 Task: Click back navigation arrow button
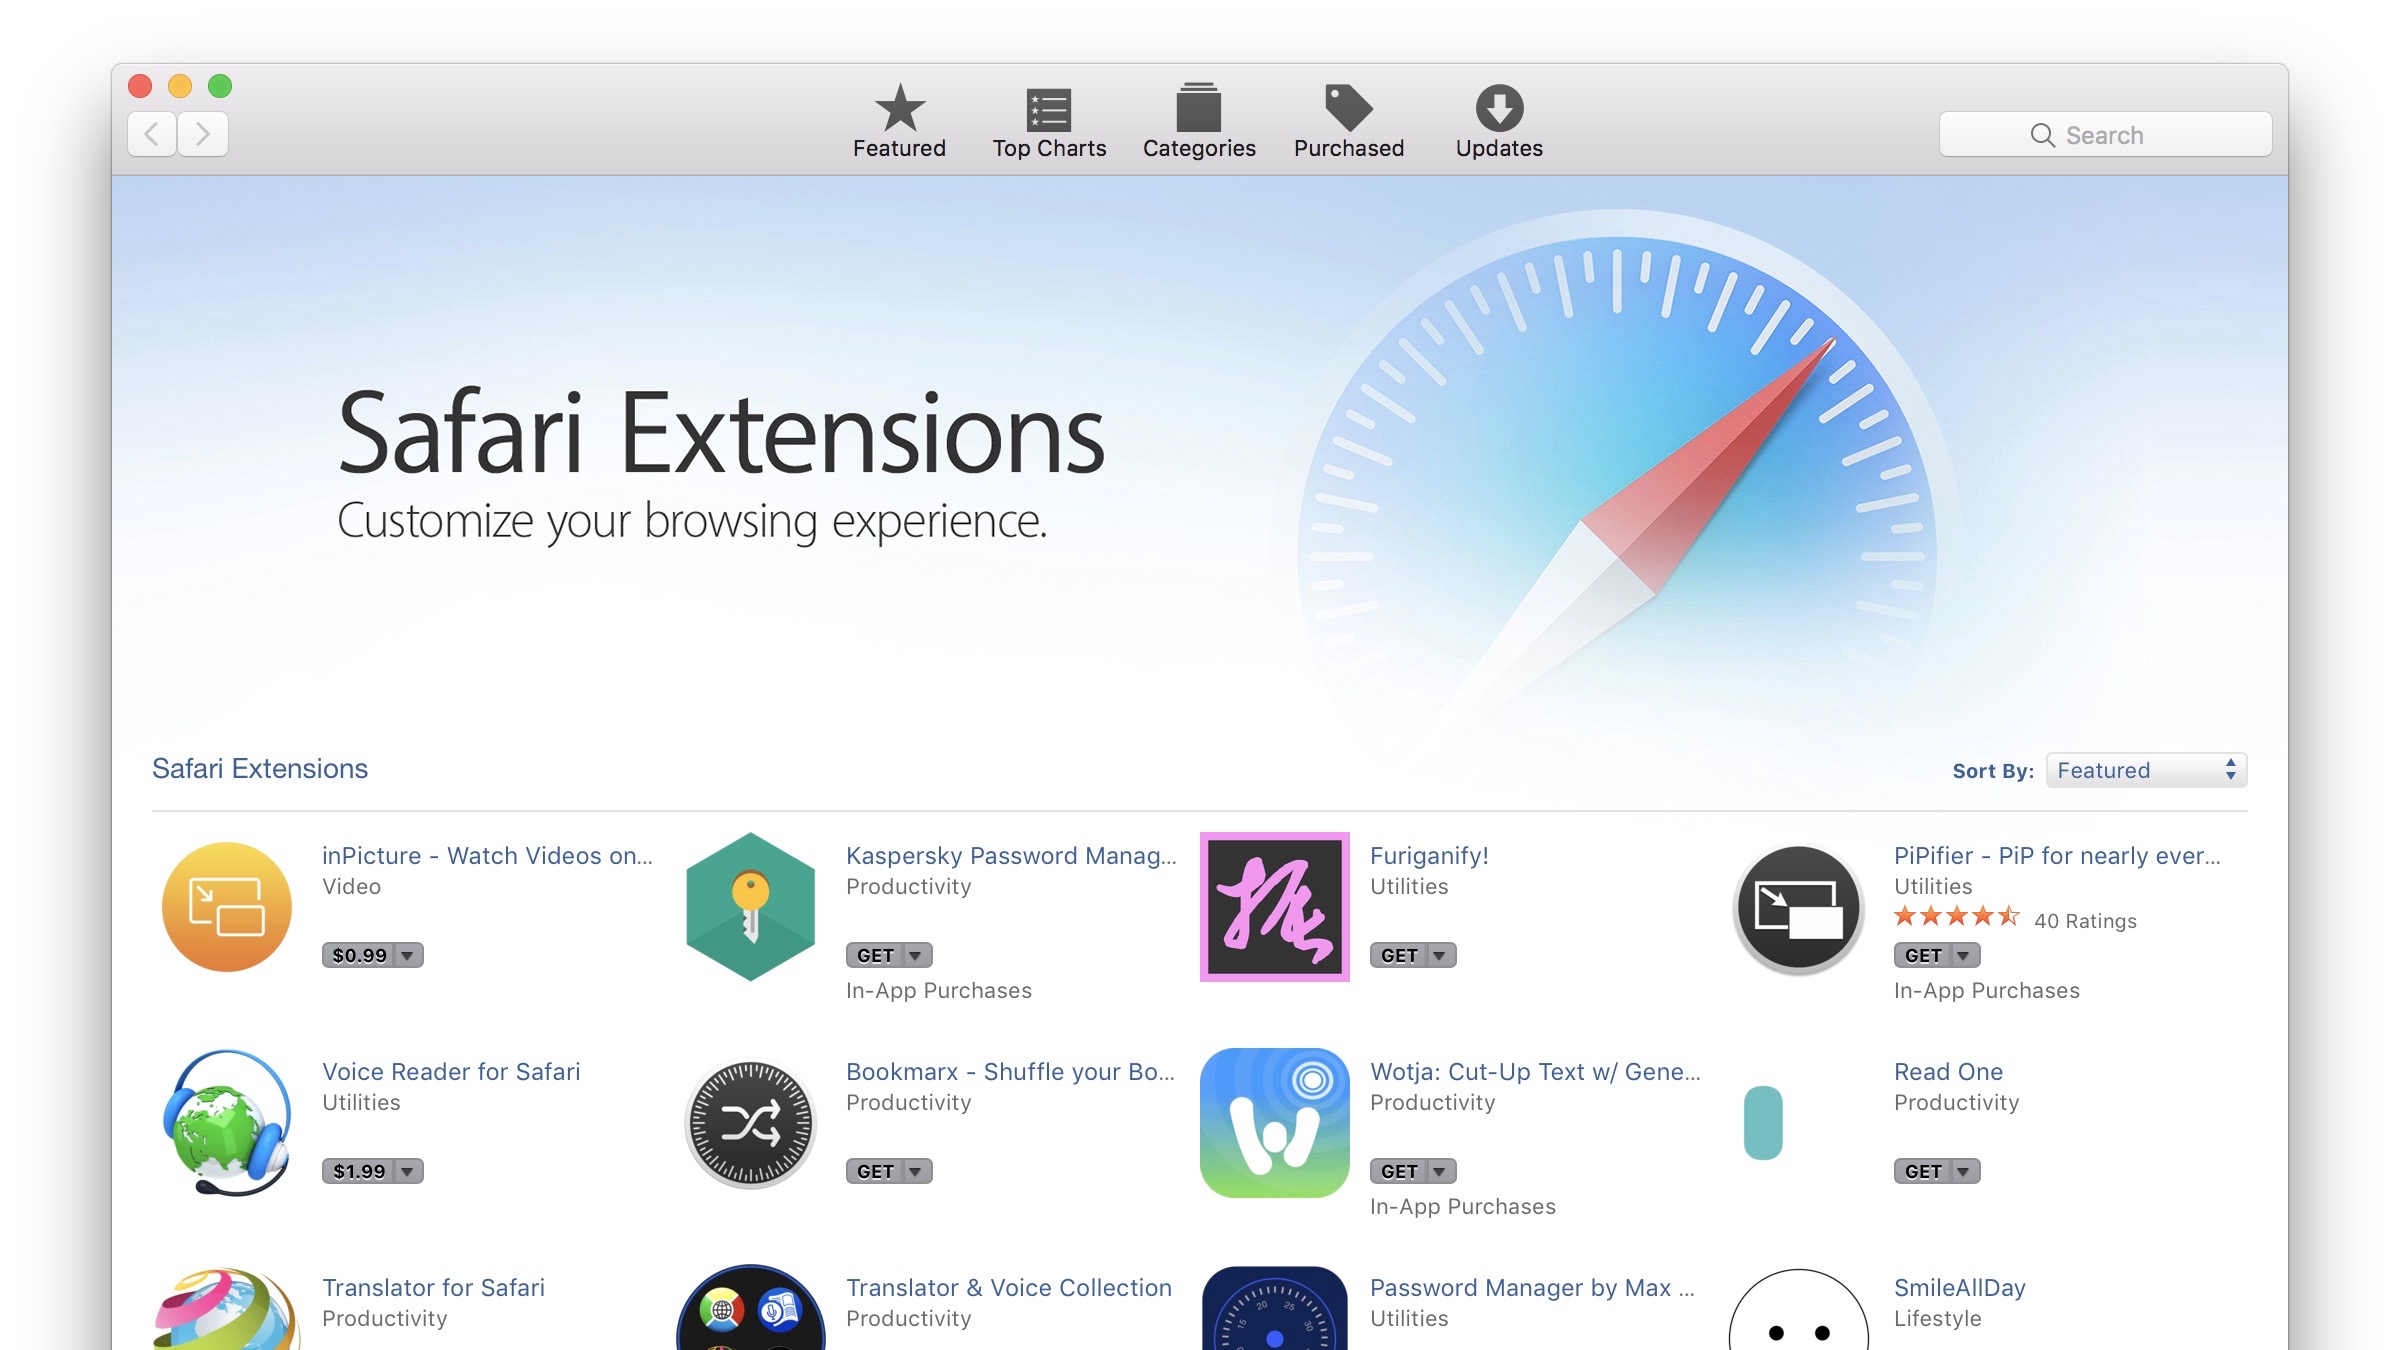click(152, 132)
